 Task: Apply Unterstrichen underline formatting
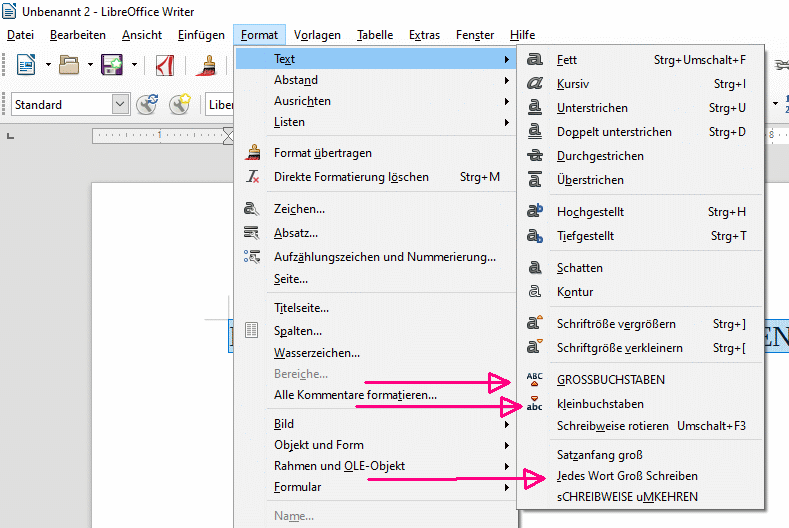pyautogui.click(x=641, y=108)
